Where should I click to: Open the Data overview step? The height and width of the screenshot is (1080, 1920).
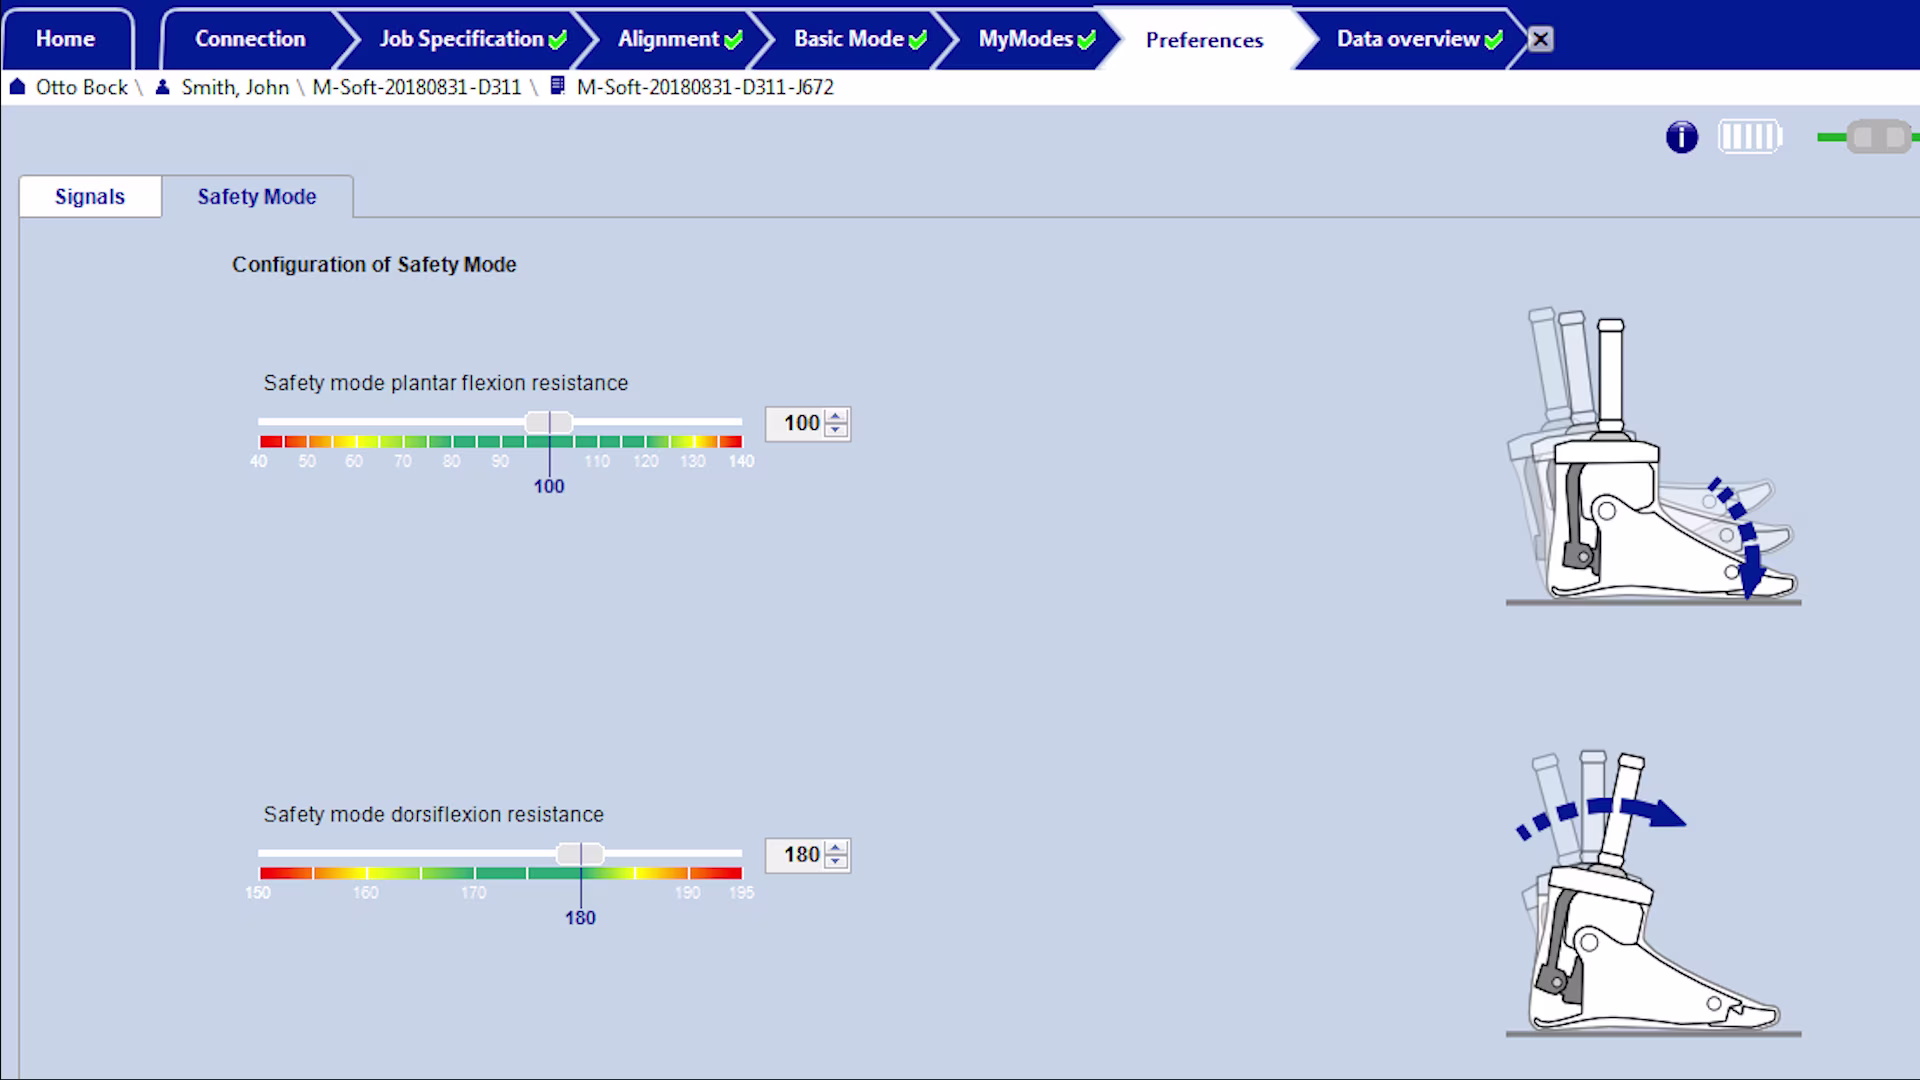(1407, 39)
